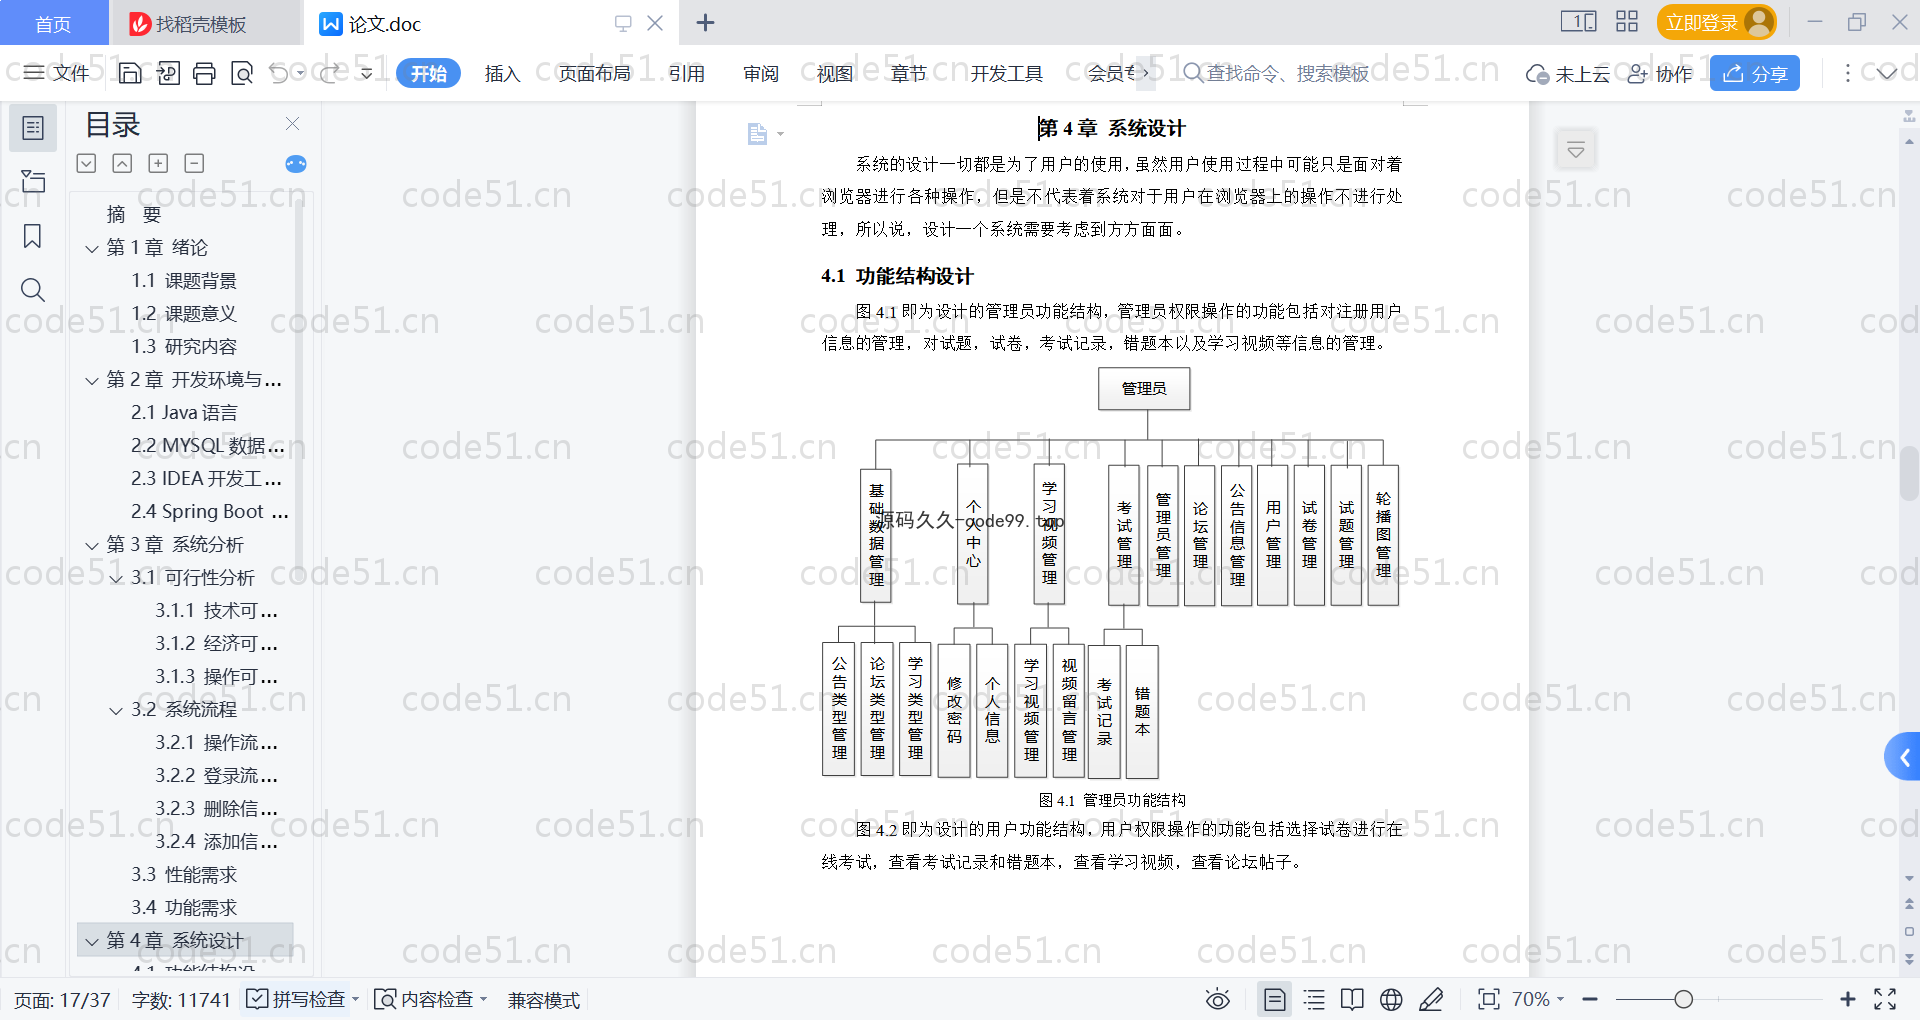Click the expand-all outline icon under 目录
Viewport: 1920px width, 1020px height.
(87, 163)
